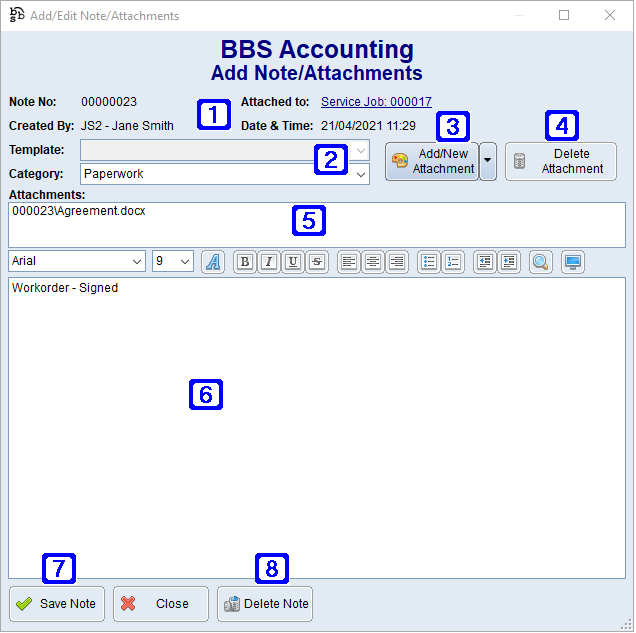636x633 pixels.
Task: Open the font size dropdown
Action: tap(185, 261)
